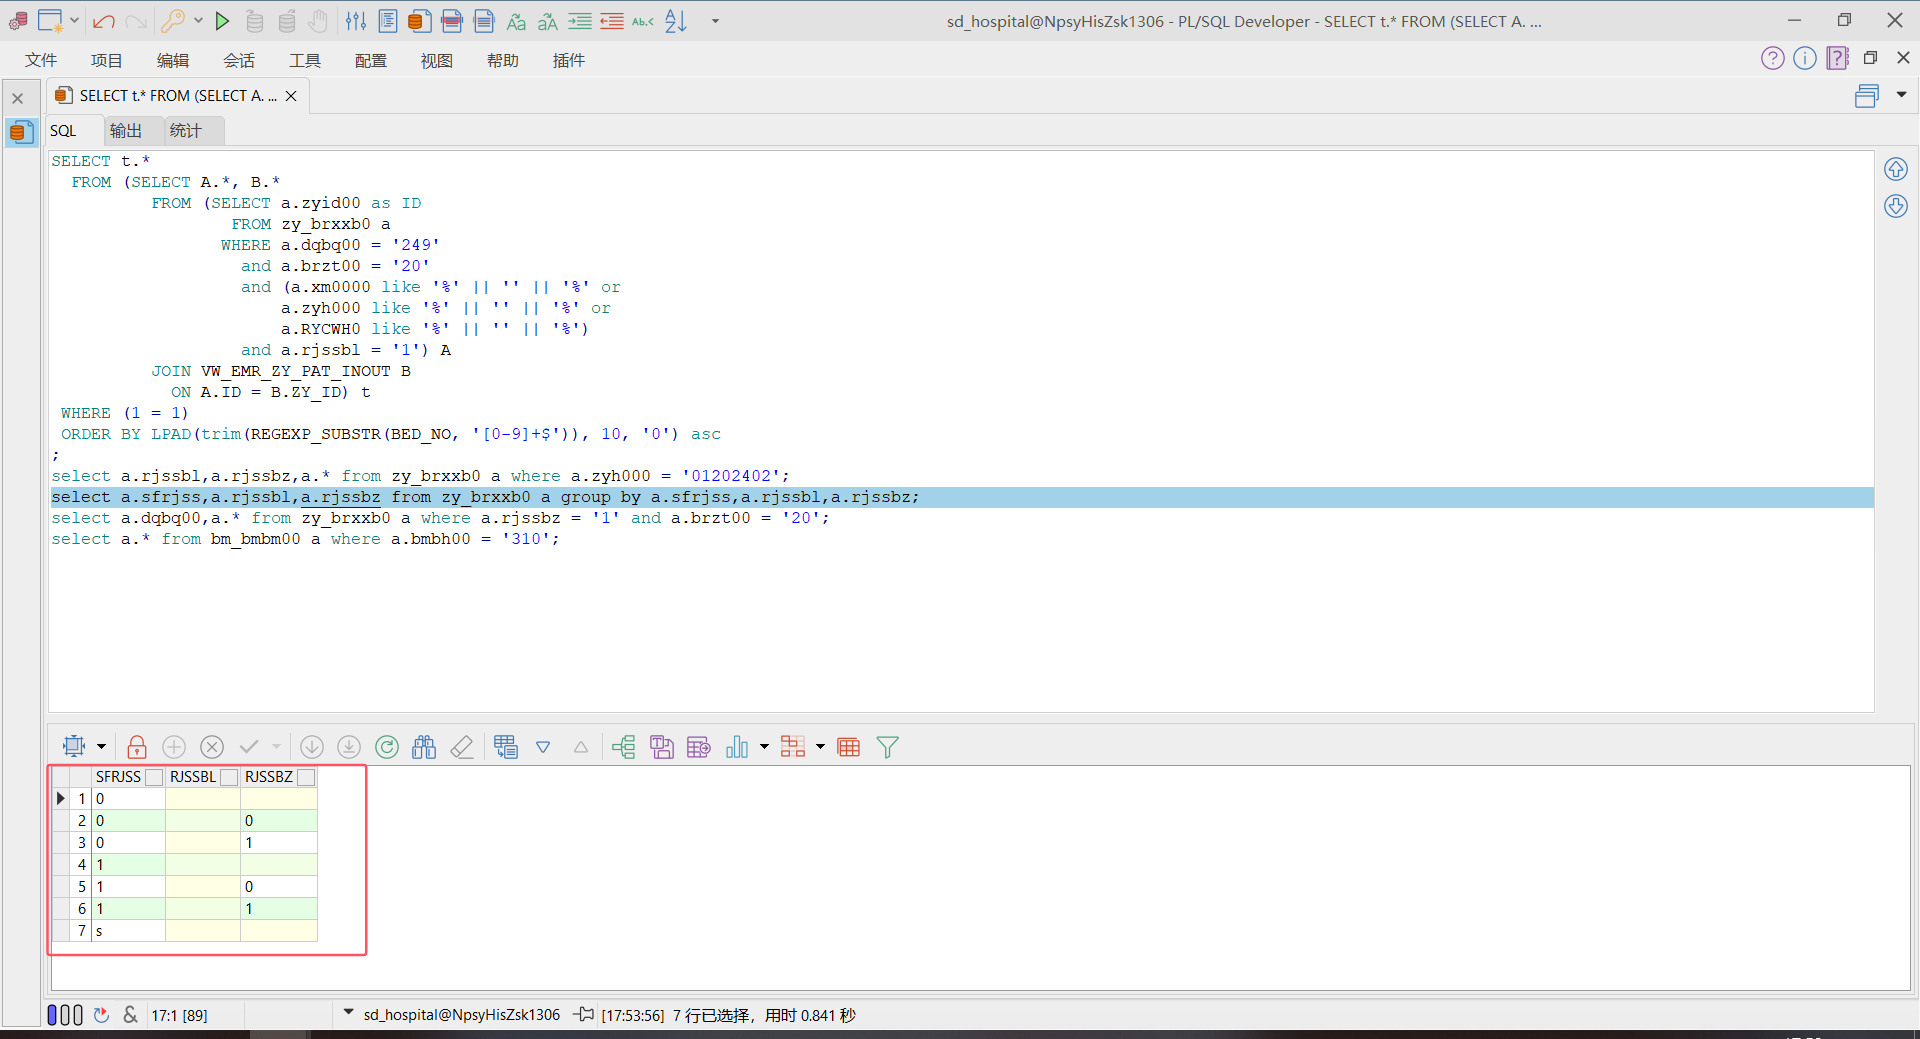Click the red Unindent selection icon
The height and width of the screenshot is (1039, 1920).
point(612,21)
